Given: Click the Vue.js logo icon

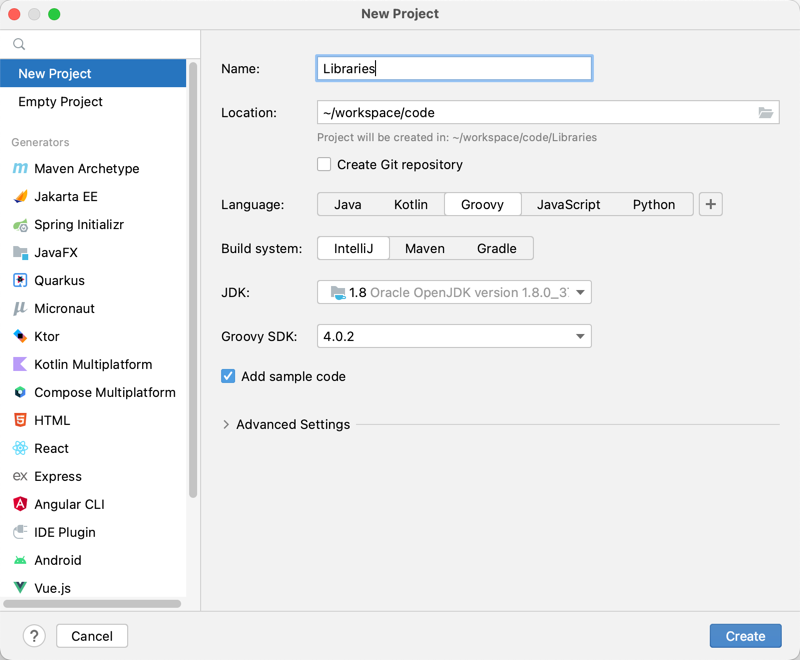Looking at the screenshot, I should (20, 588).
